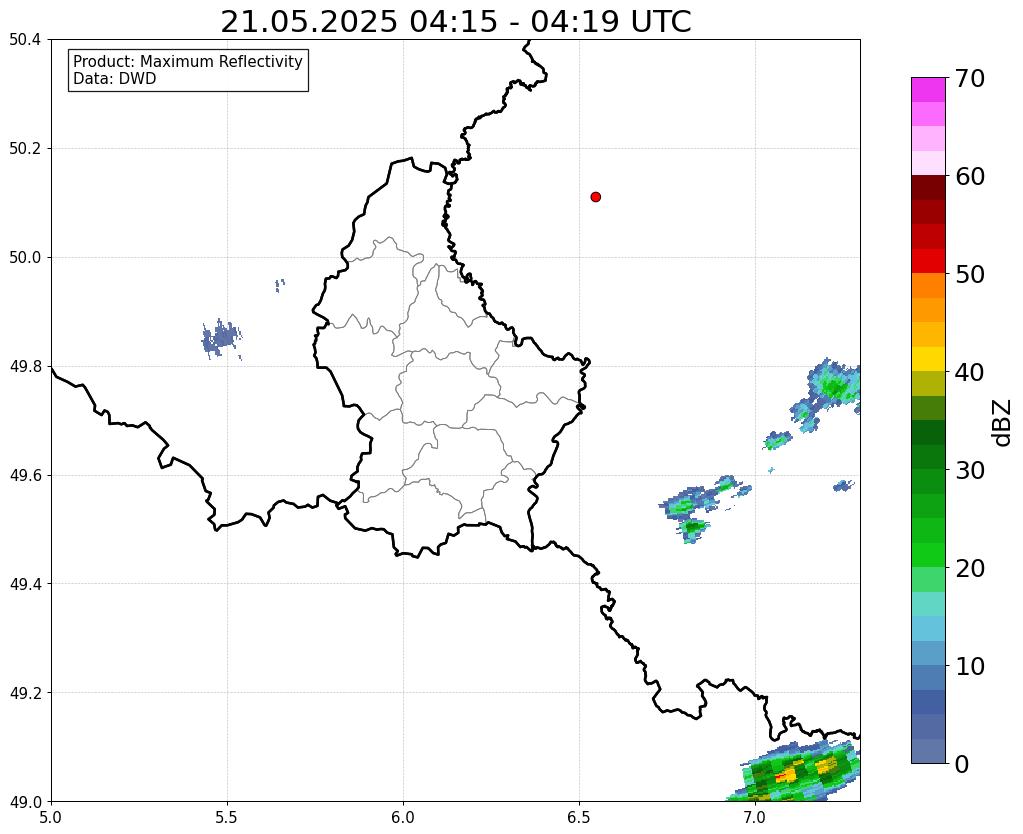
Task: Select the 40 label on the colorbar
Action: pos(969,372)
